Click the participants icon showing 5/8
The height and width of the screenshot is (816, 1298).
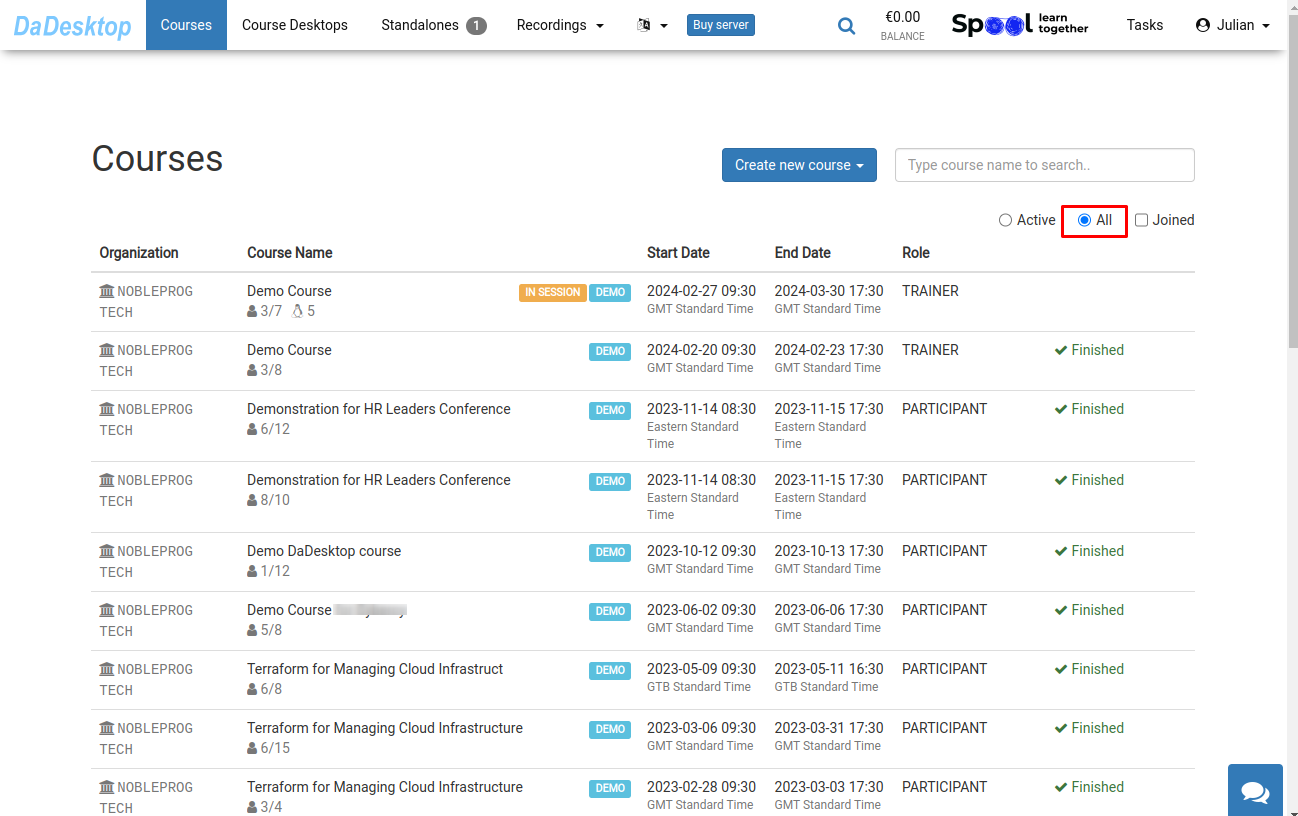pyautogui.click(x=252, y=630)
